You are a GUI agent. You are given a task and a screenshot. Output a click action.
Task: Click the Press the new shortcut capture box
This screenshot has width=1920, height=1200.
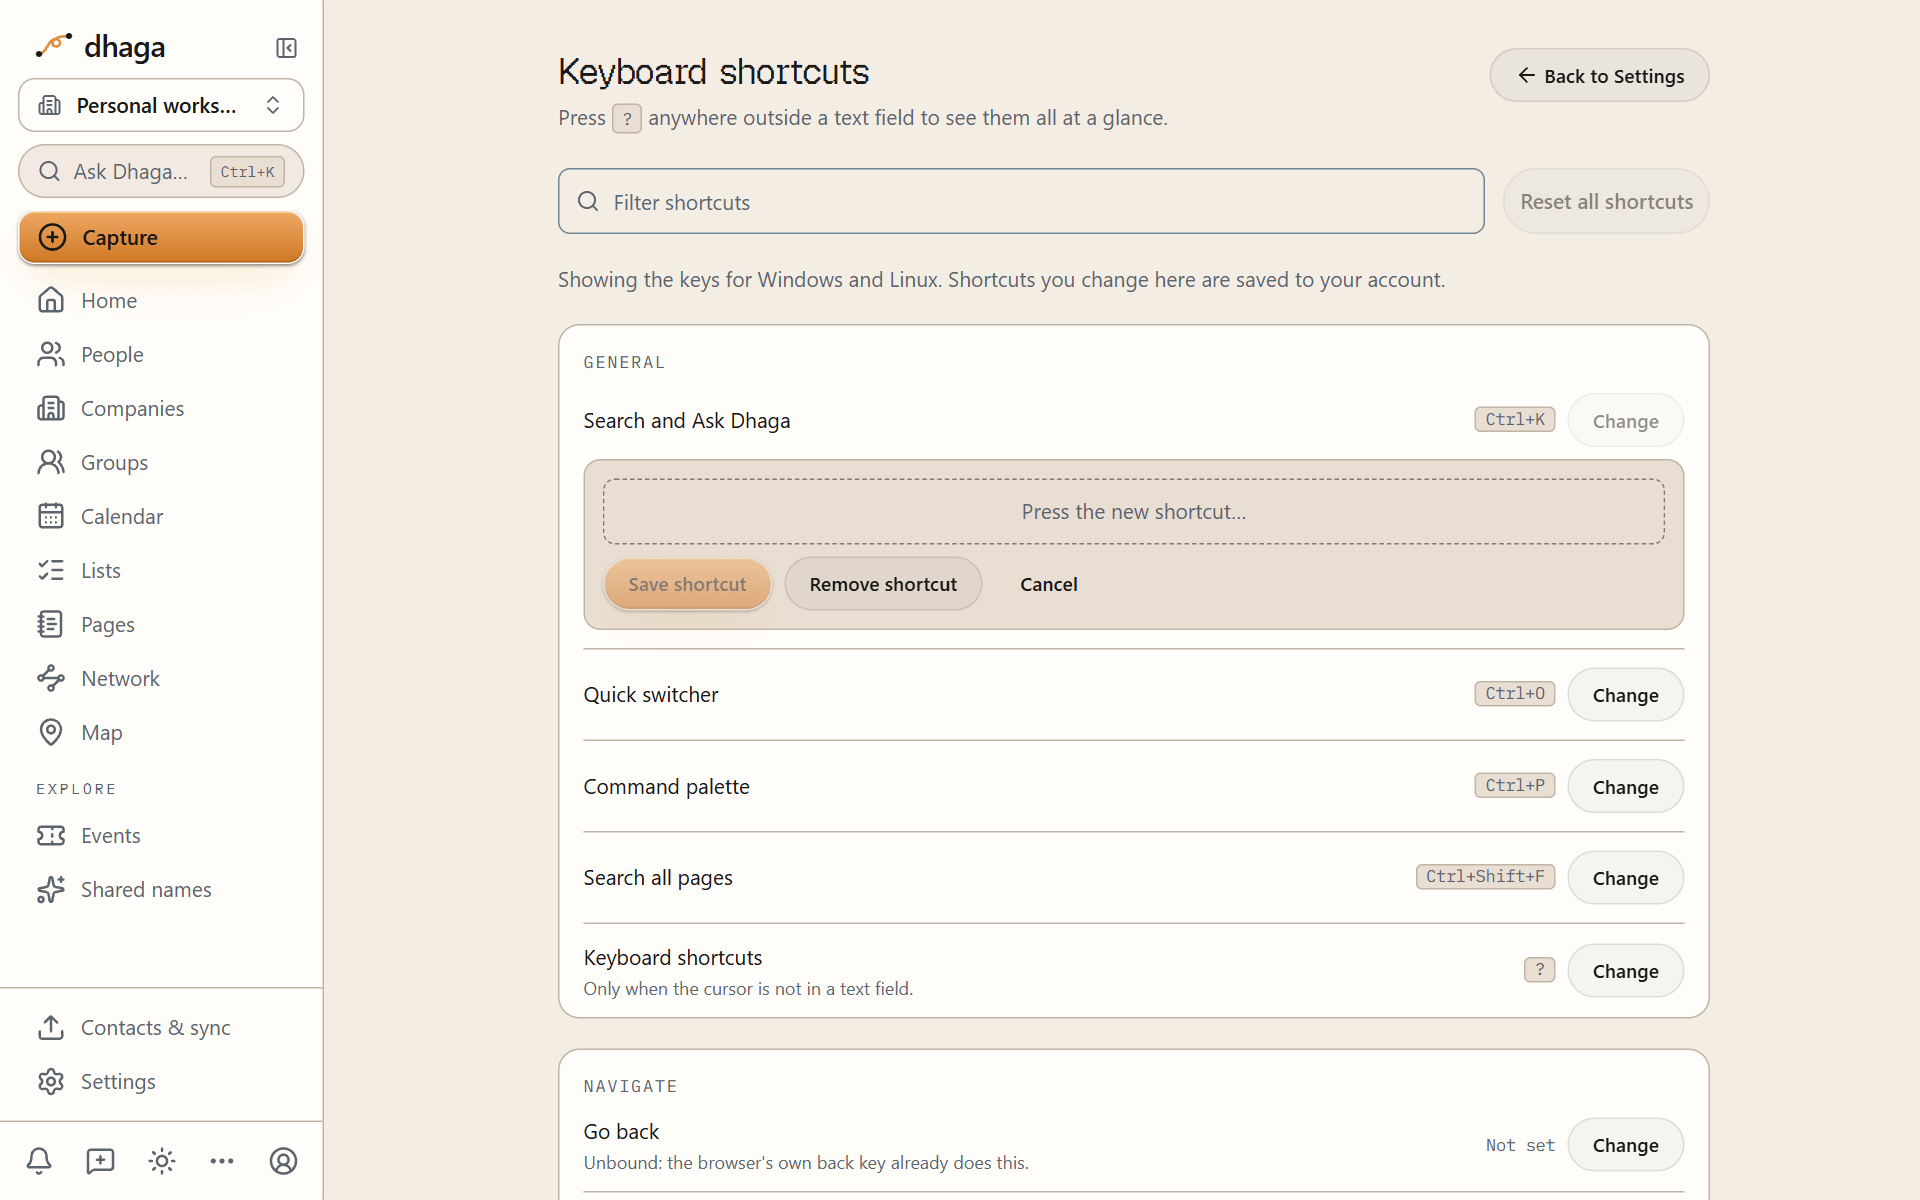click(1133, 512)
